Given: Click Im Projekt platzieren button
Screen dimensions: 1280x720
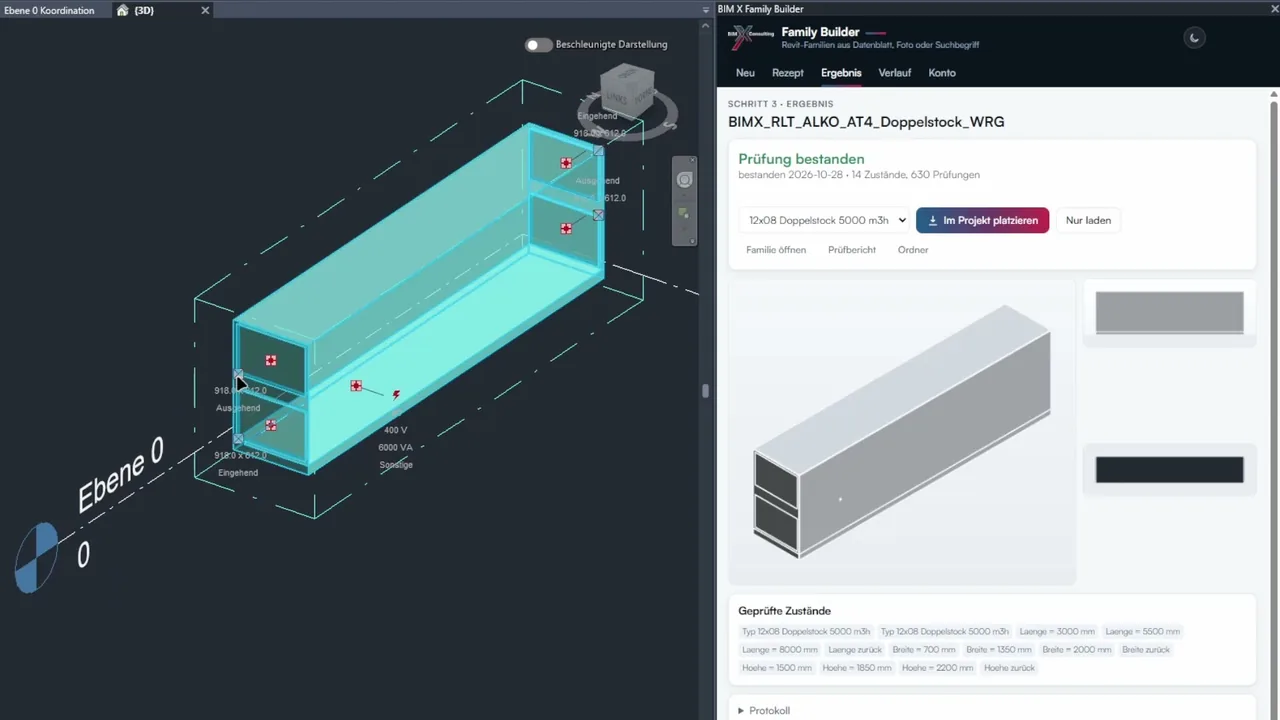Looking at the screenshot, I should click(x=982, y=220).
